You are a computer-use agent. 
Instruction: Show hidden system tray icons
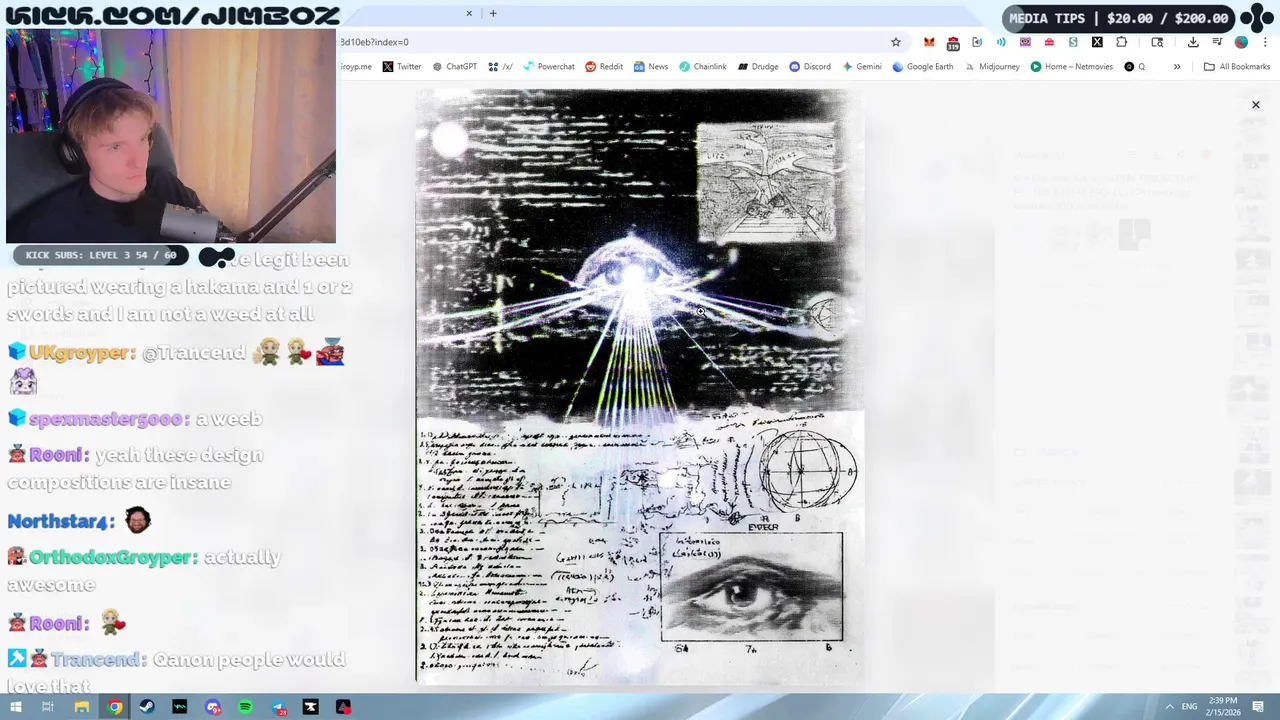1169,707
